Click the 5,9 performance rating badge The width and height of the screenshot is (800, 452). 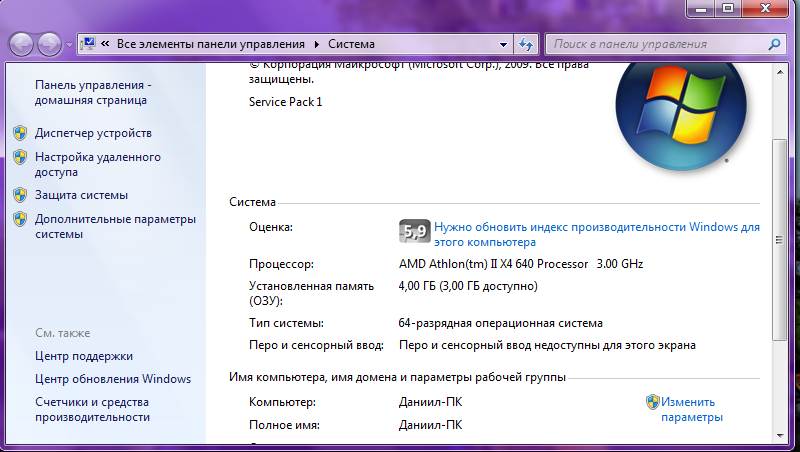coord(414,232)
